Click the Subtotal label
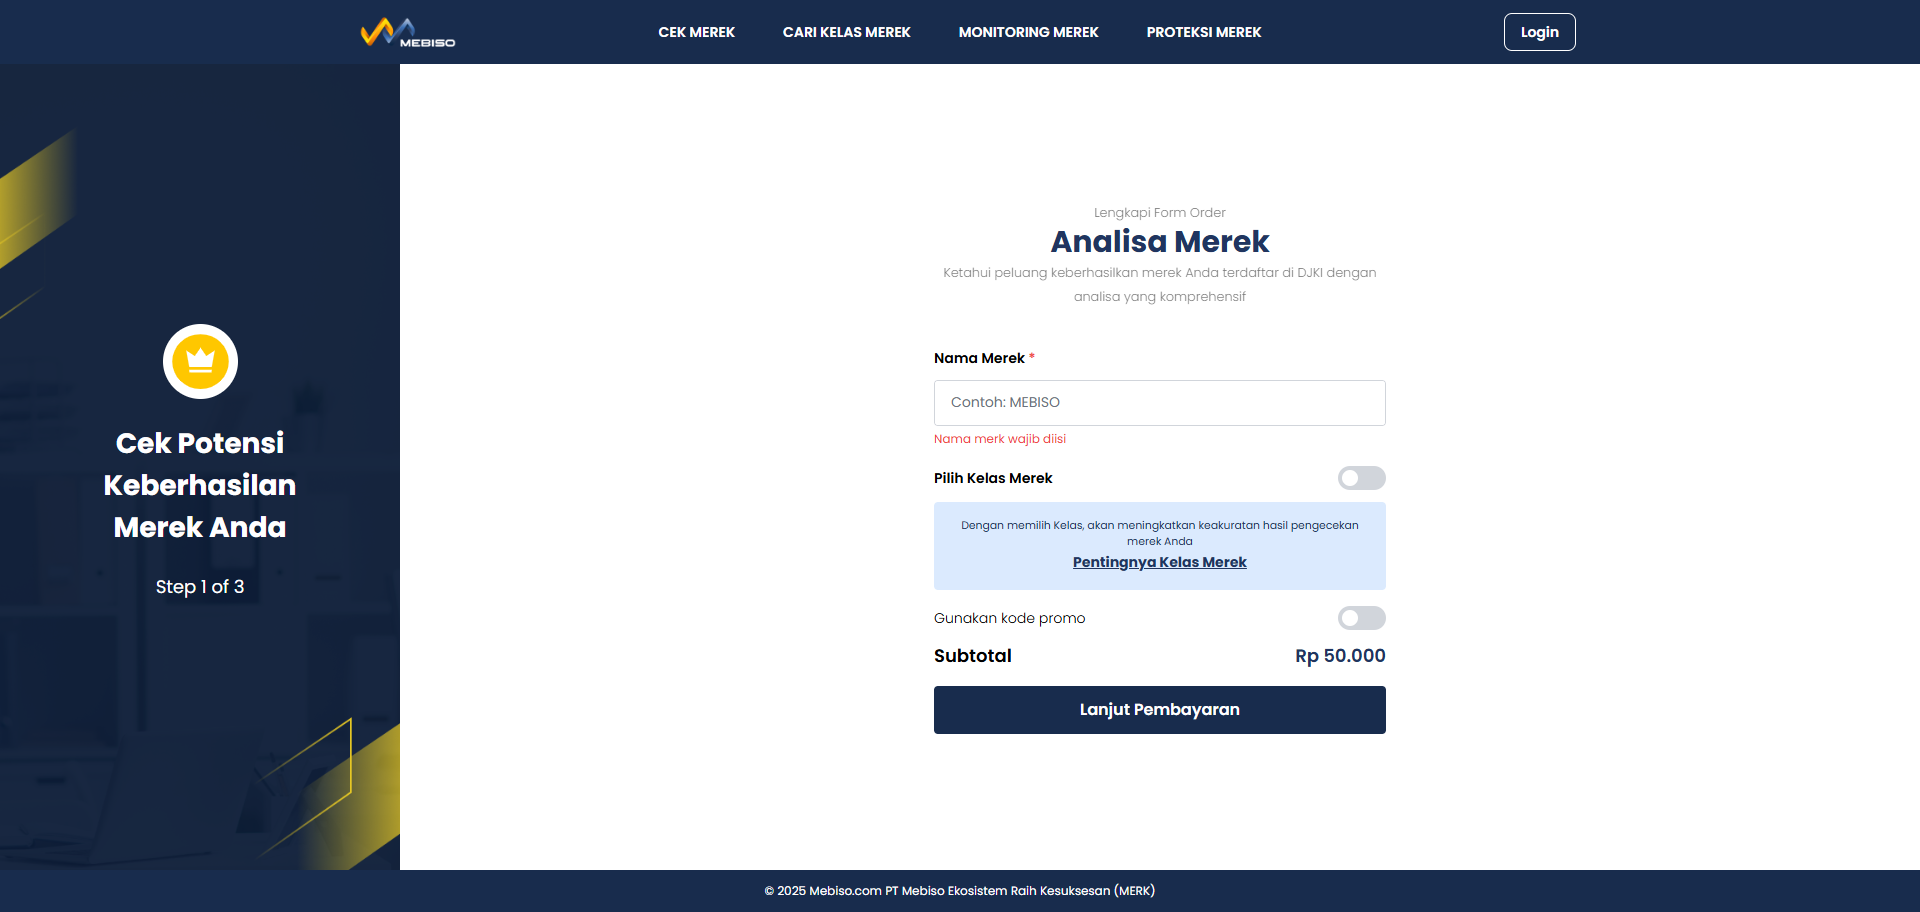This screenshot has height=912, width=1920. tap(972, 656)
